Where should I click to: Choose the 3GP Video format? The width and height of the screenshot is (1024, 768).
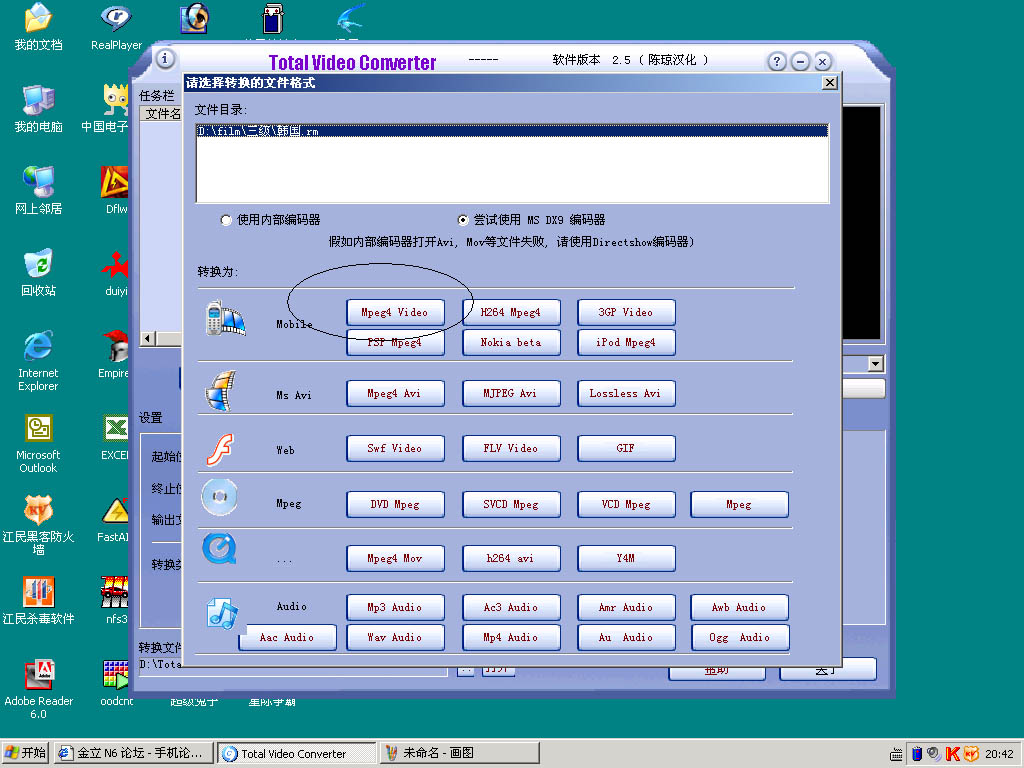(626, 313)
